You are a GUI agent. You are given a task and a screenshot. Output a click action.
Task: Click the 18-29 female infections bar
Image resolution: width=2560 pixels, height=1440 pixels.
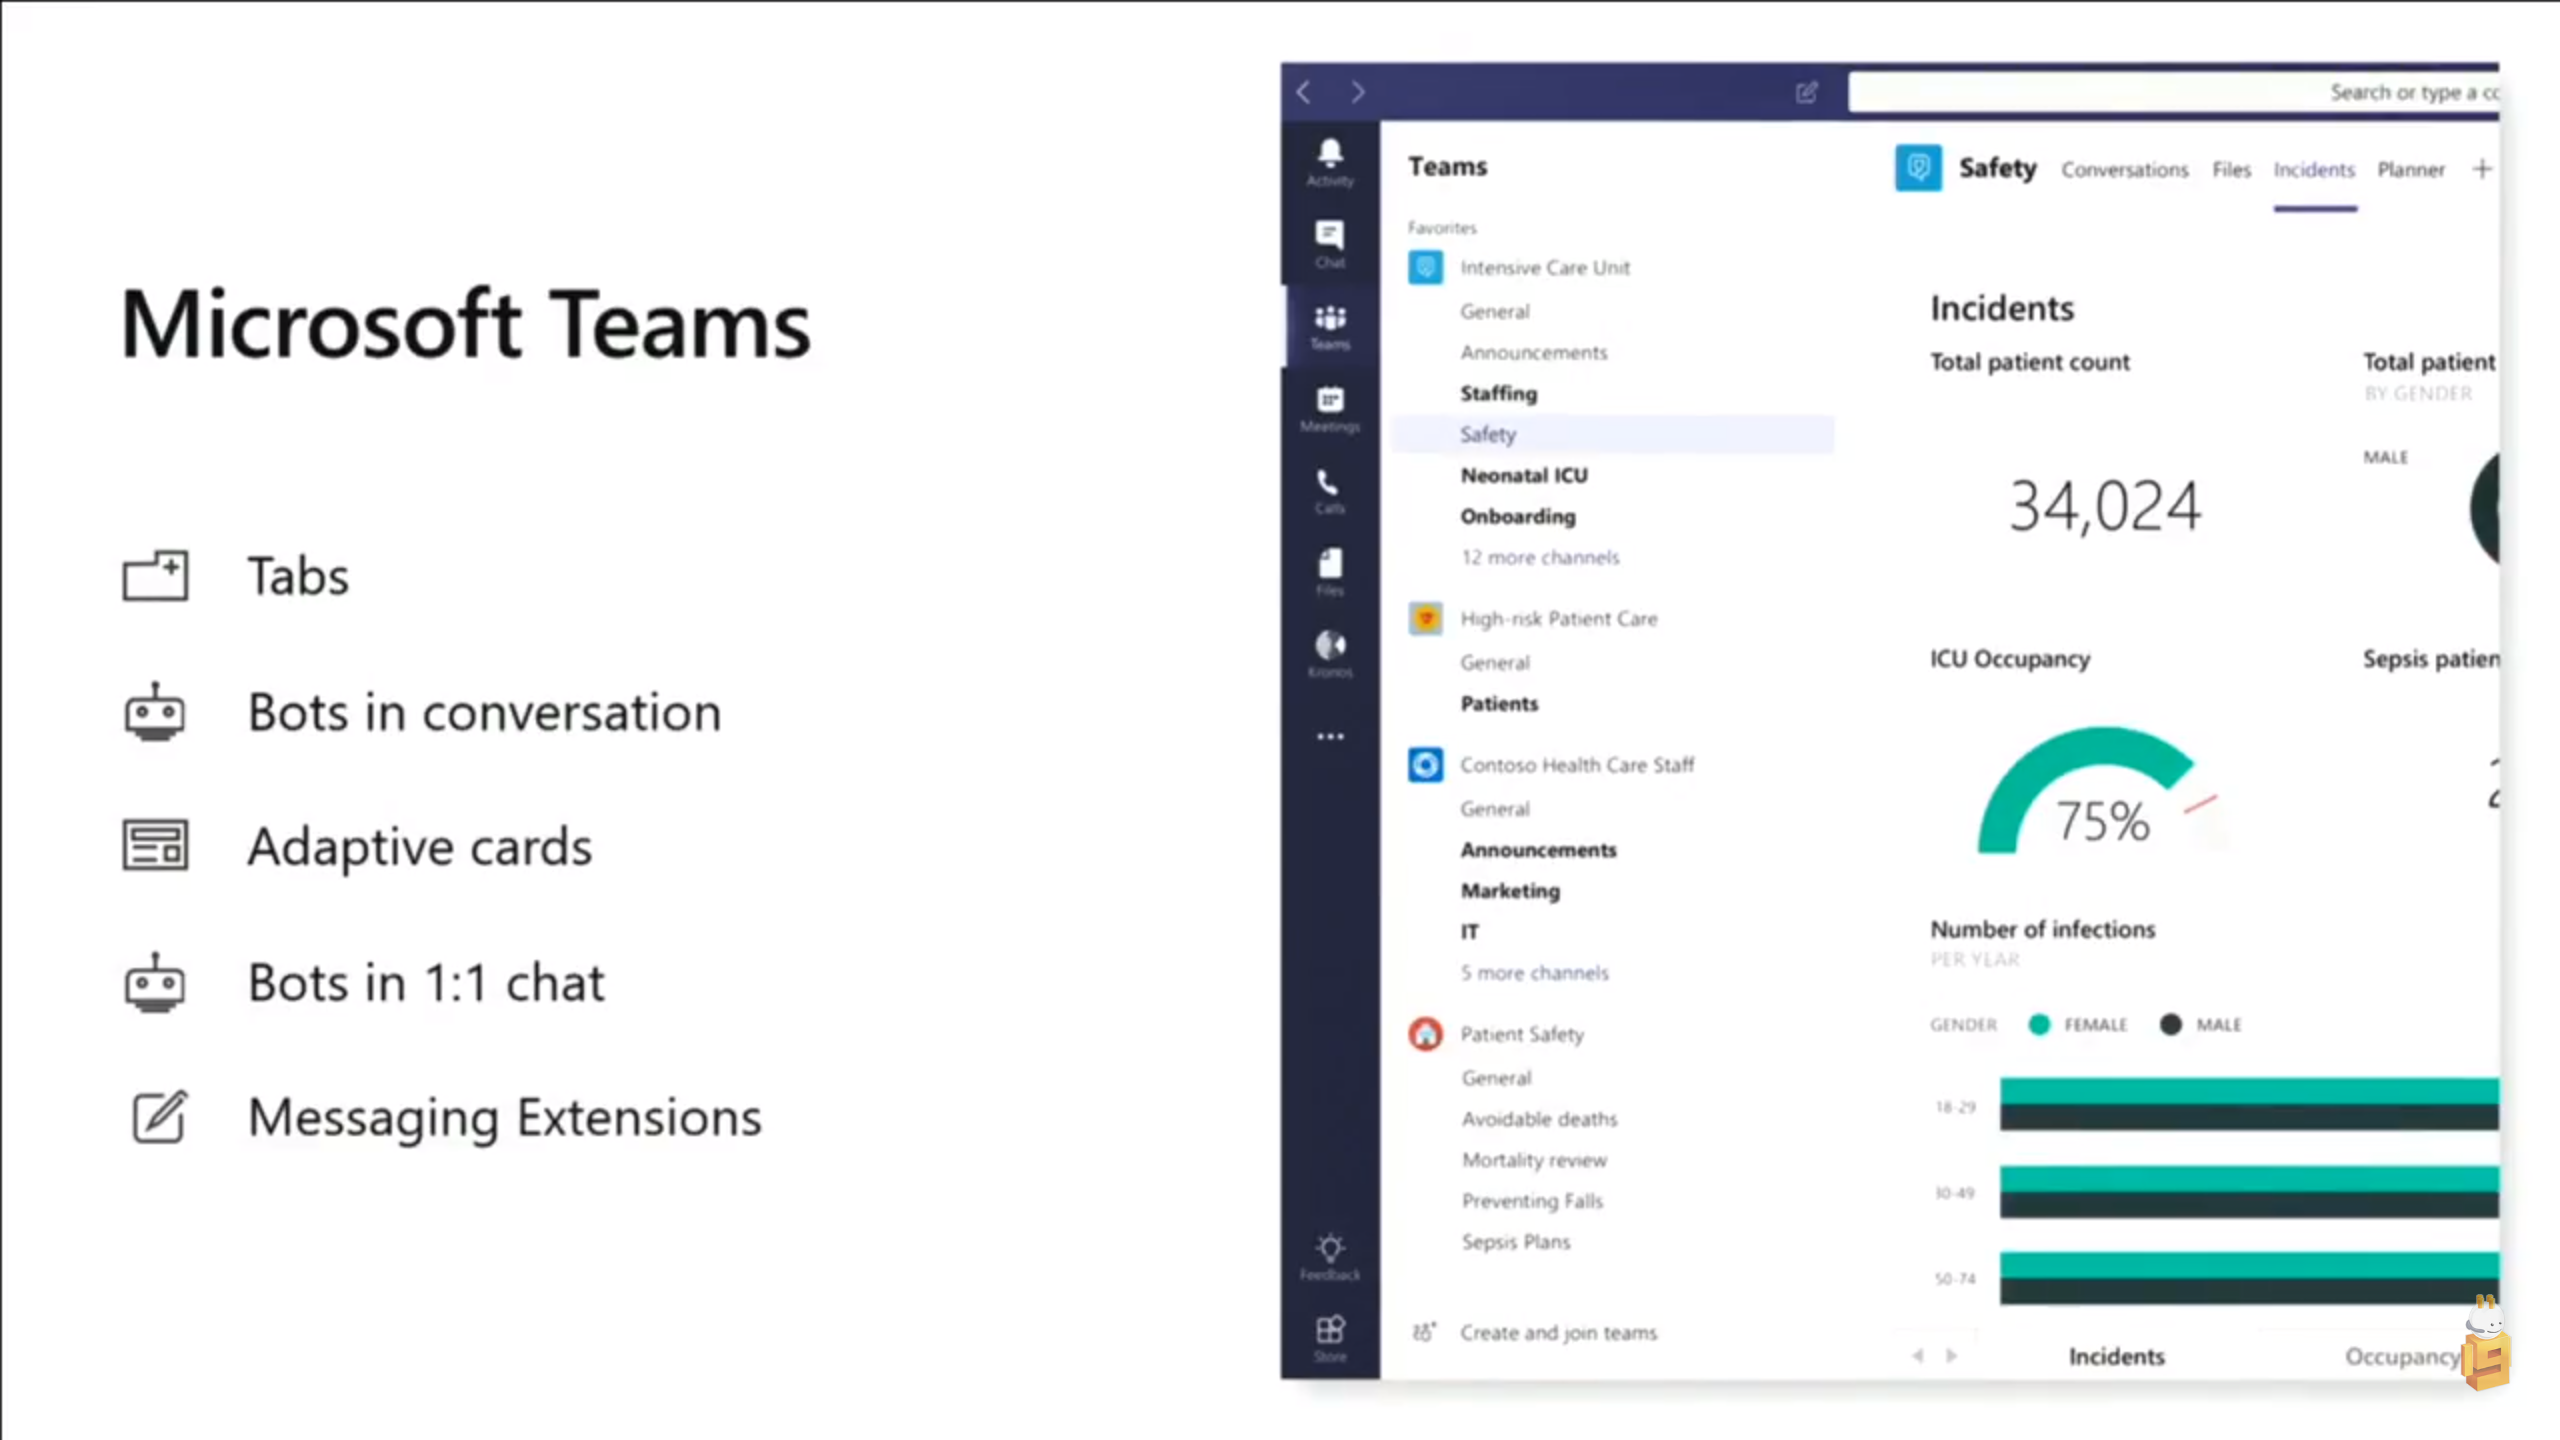2249,1091
